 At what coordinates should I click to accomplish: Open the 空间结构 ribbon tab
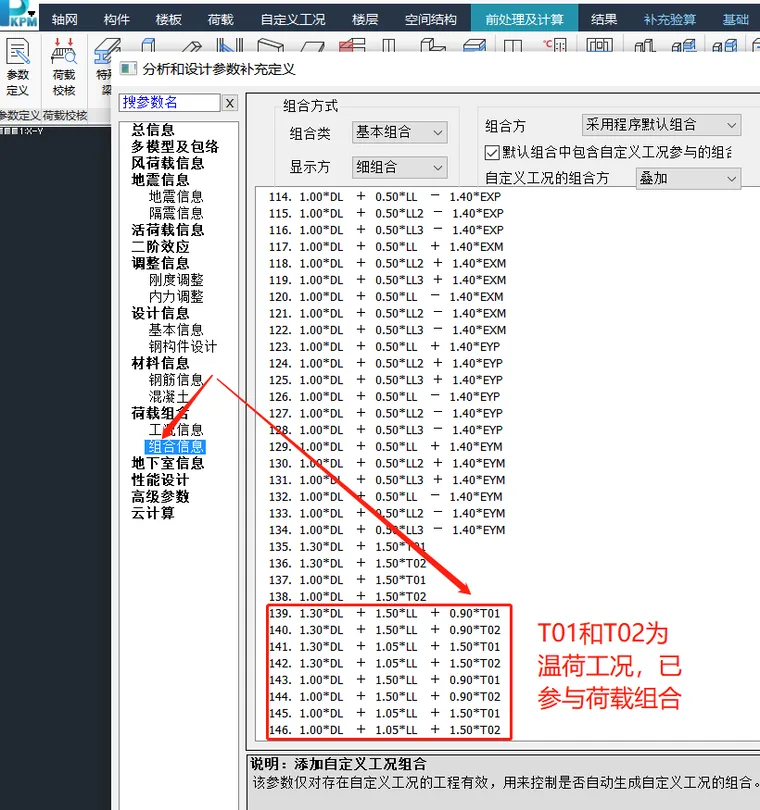430,20
